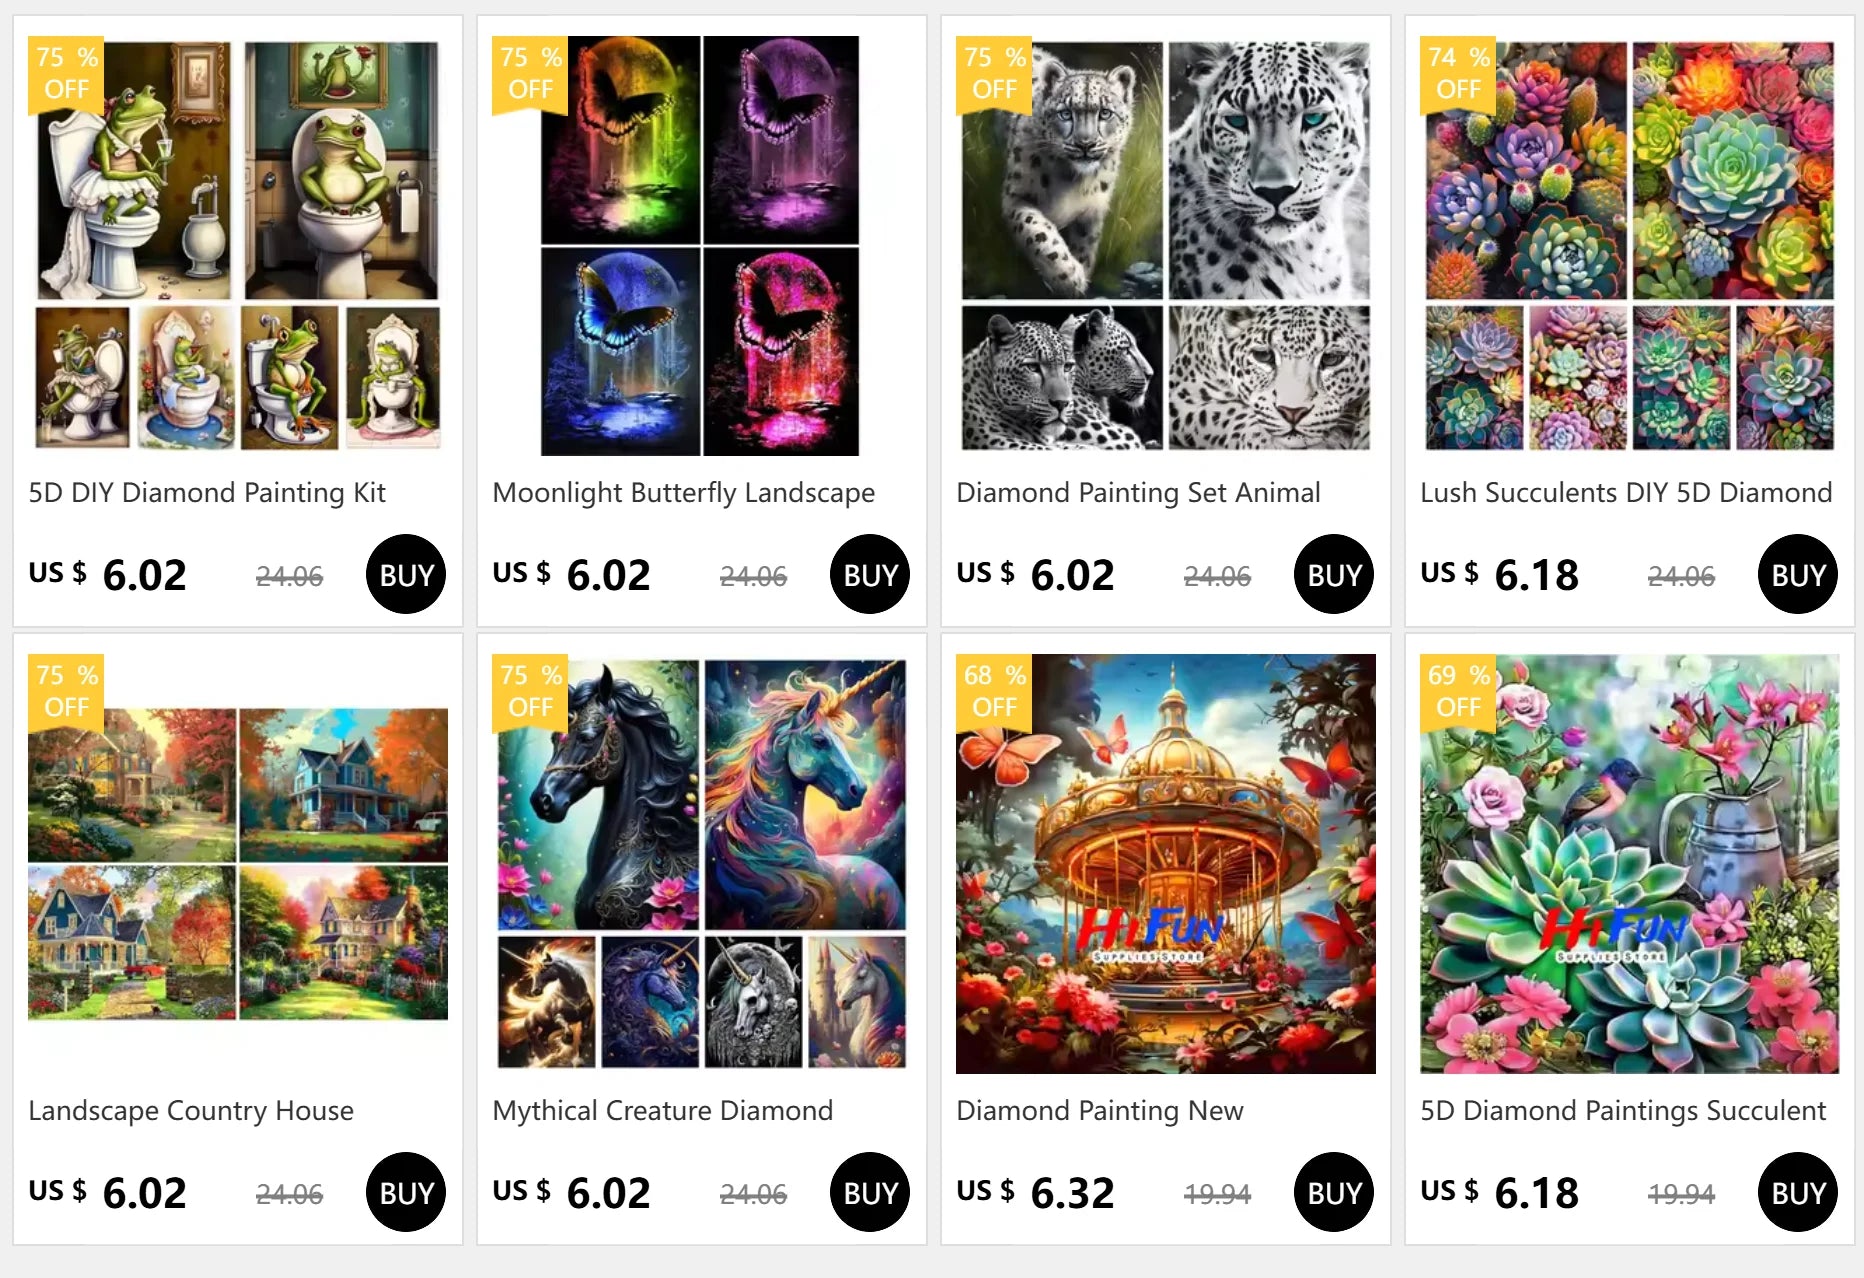Open the Moonlight Butterfly Landscape title link
The width and height of the screenshot is (1864, 1278).
tap(683, 493)
